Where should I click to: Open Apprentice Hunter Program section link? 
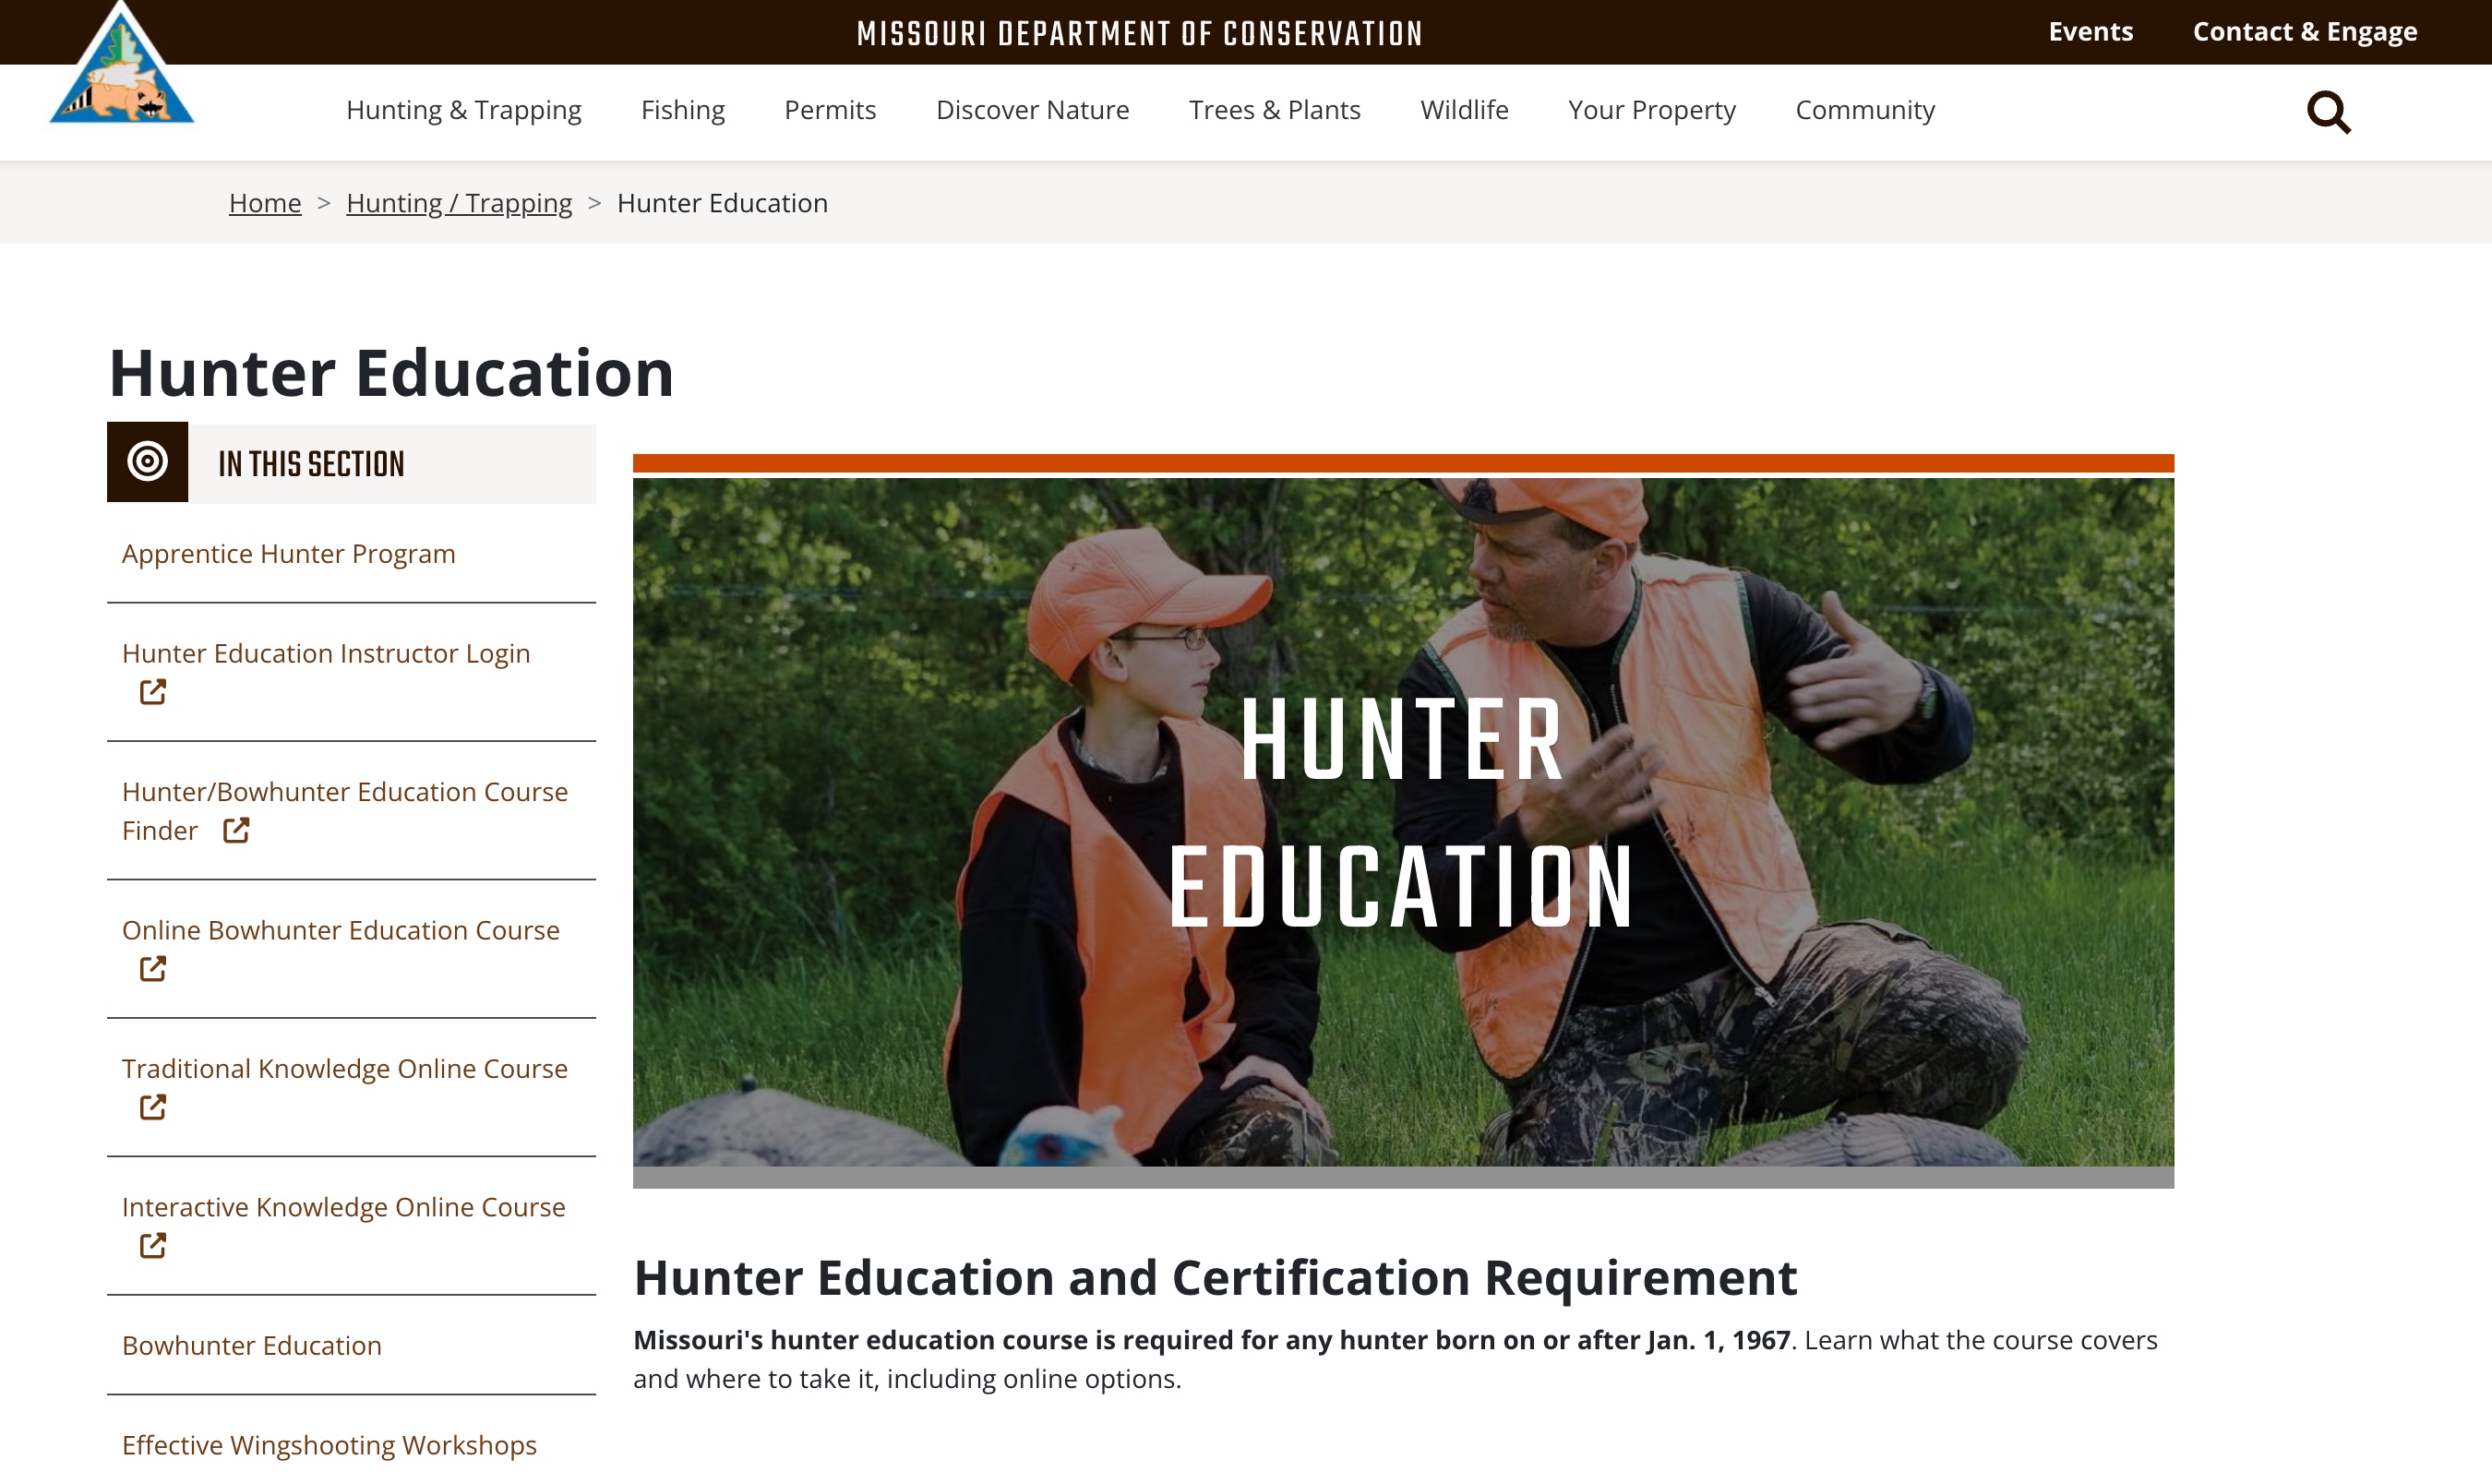pyautogui.click(x=288, y=554)
